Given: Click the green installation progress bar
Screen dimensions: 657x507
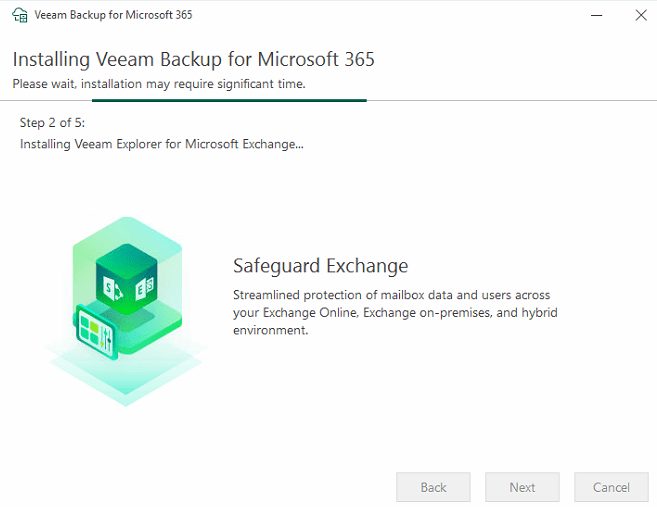Looking at the screenshot, I should [x=229, y=101].
